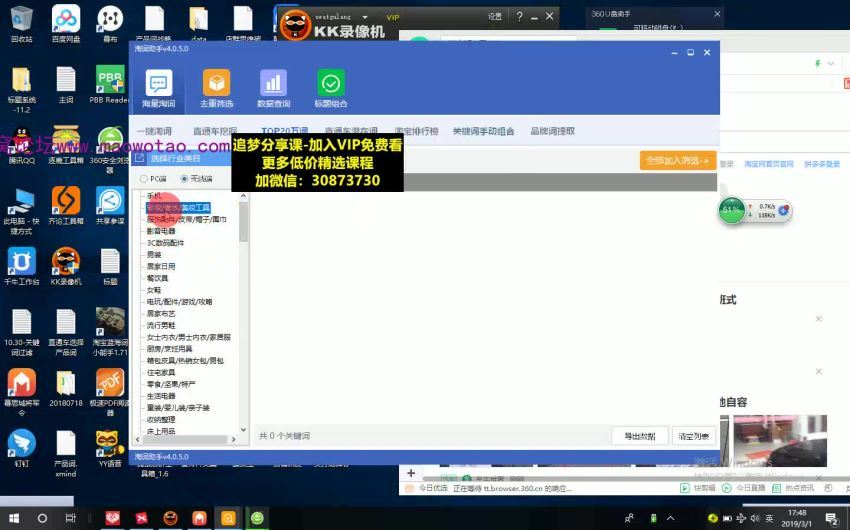Open the Task View taskbar icon
The image size is (850, 530).
70,518
